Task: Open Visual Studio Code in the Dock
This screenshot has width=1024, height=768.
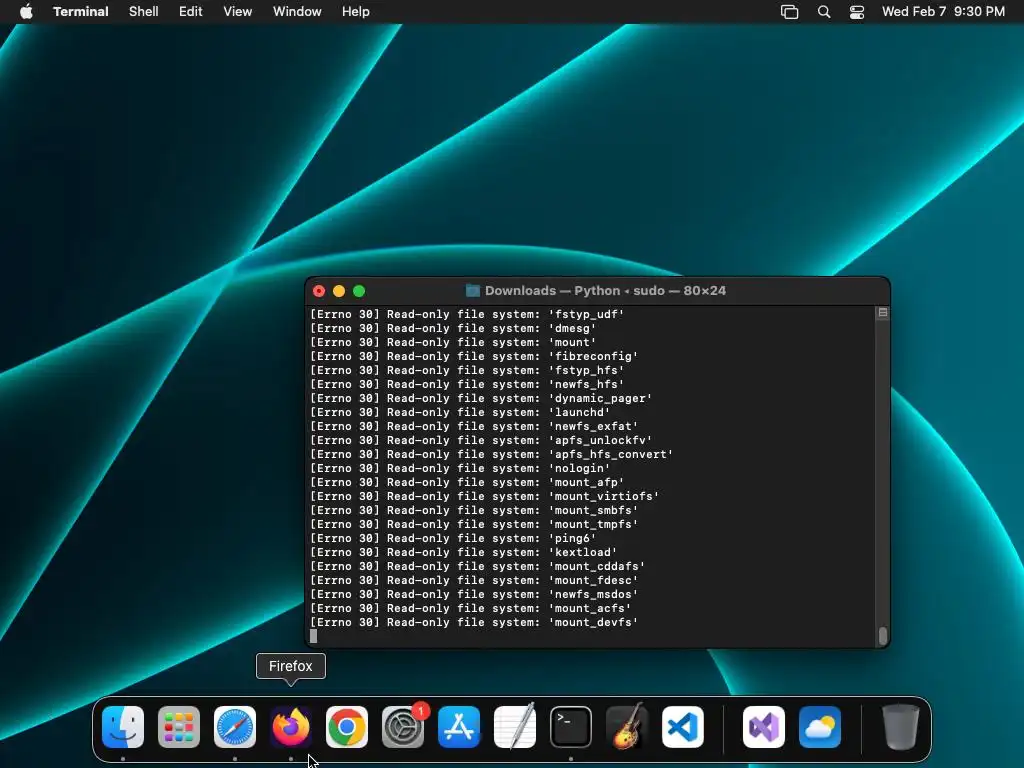Action: tap(683, 727)
